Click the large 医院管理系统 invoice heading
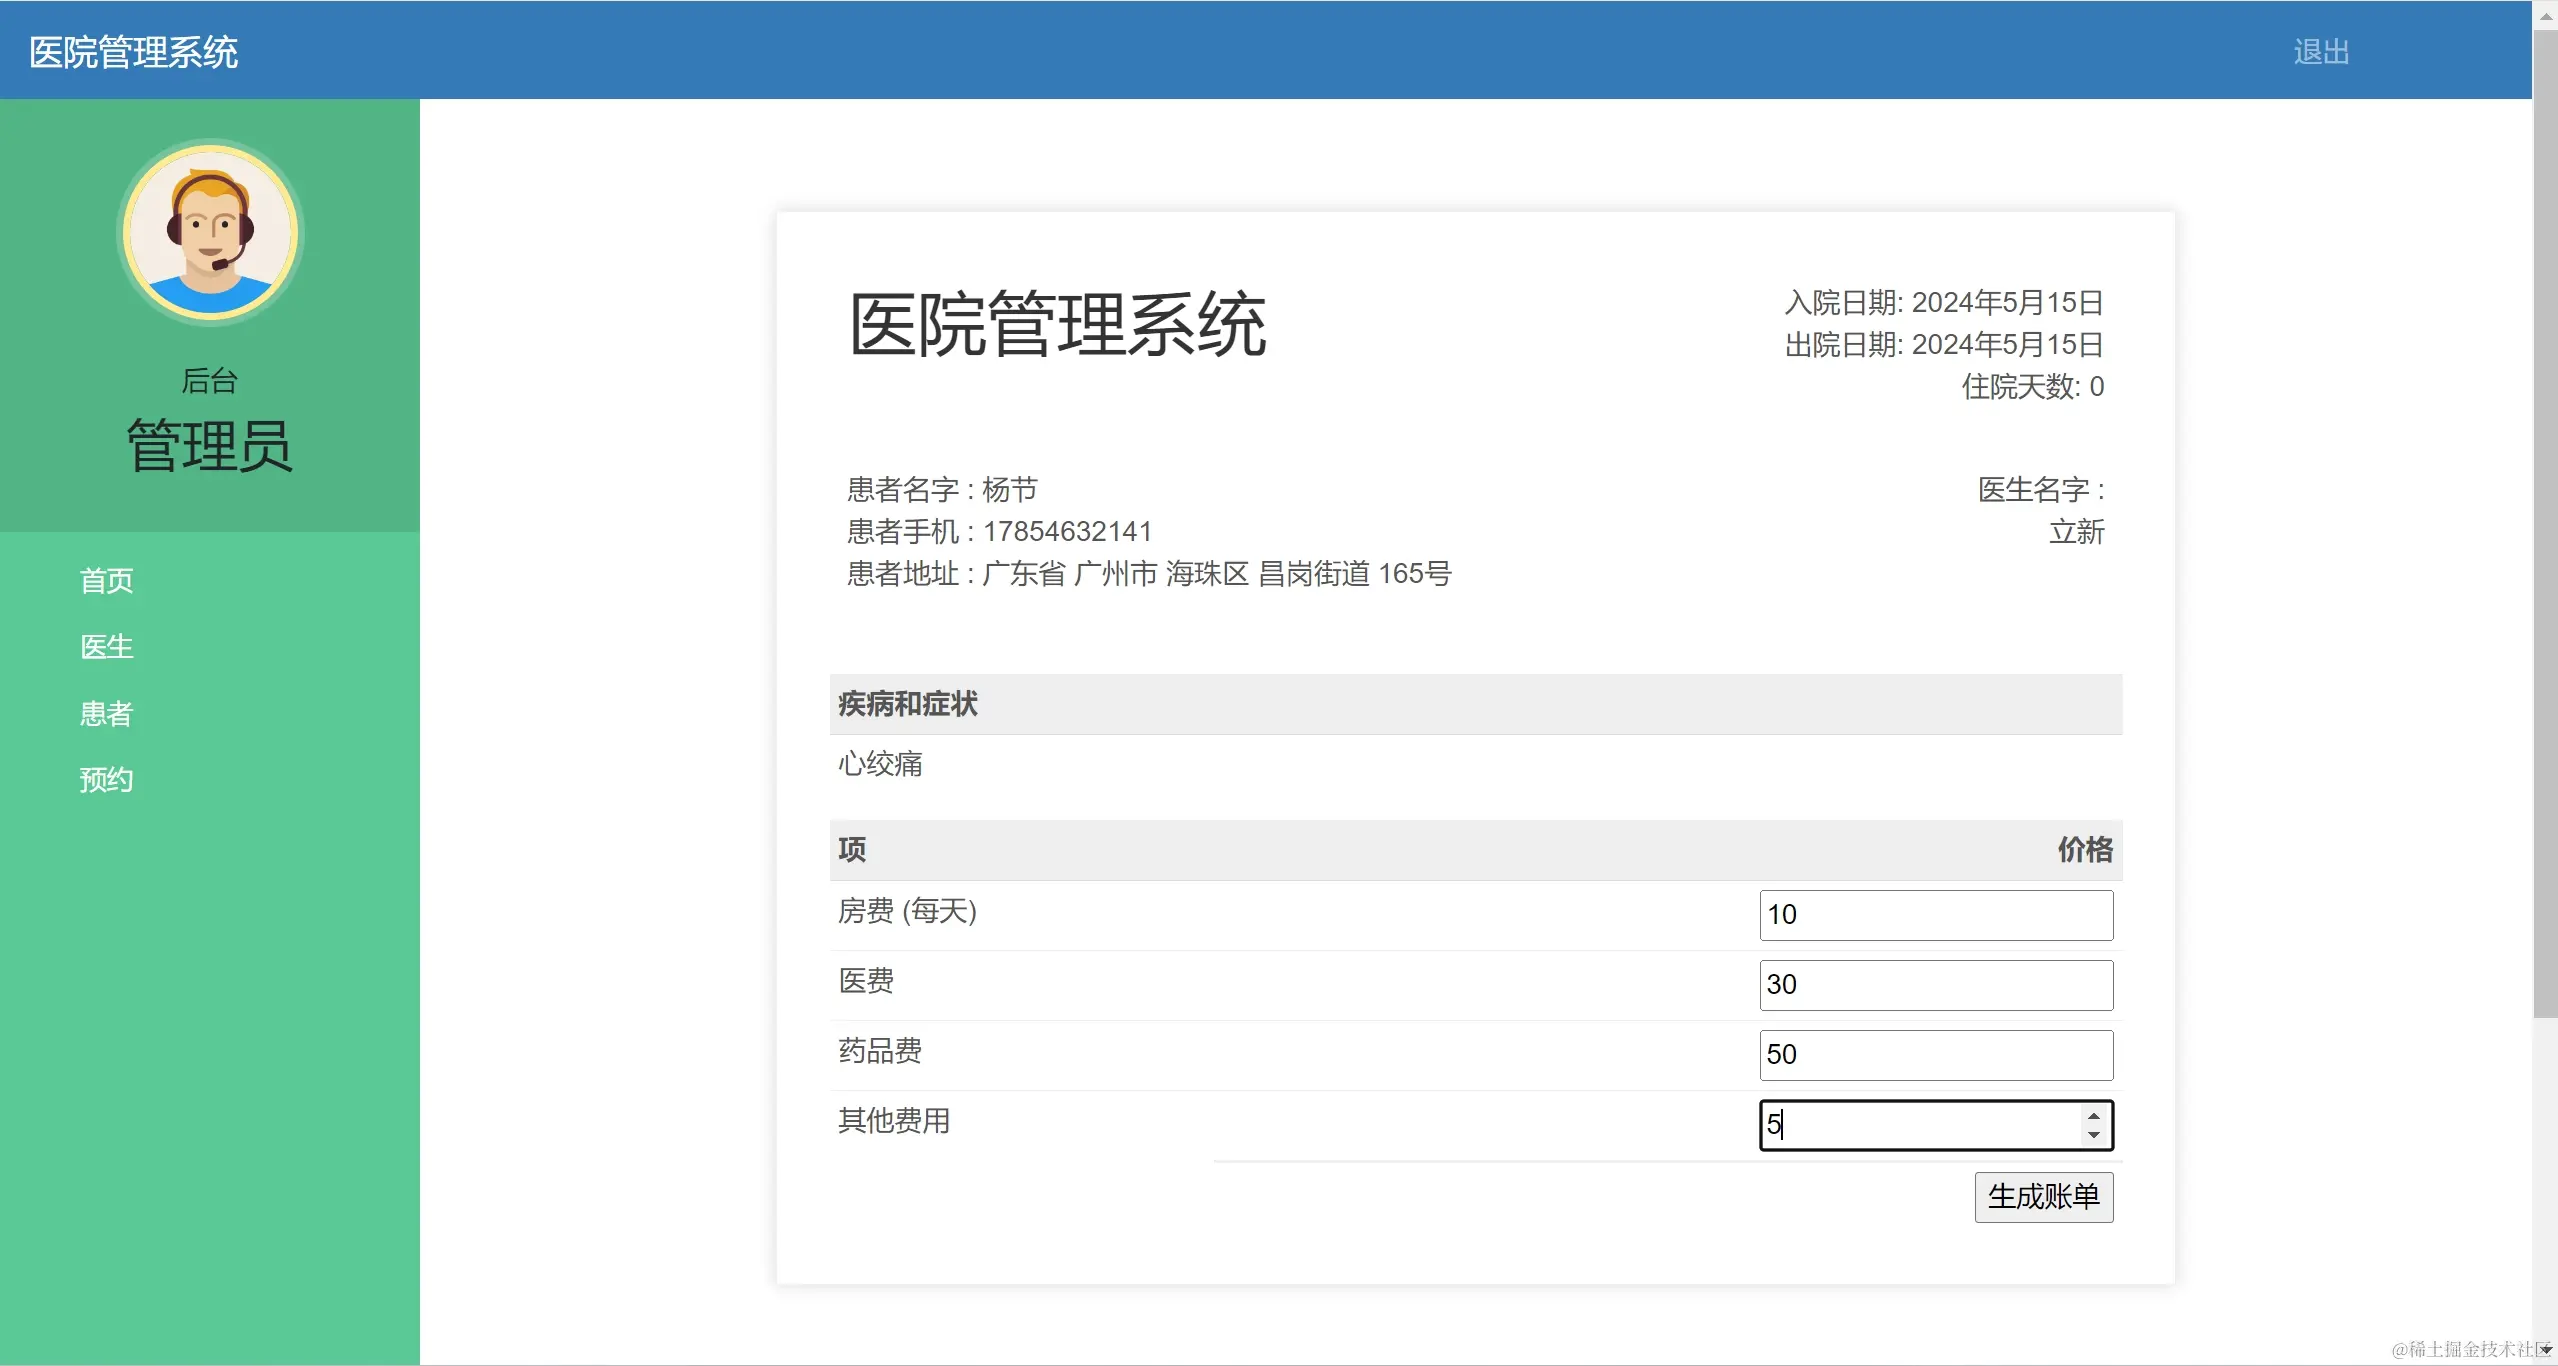Image resolution: width=2558 pixels, height=1366 pixels. pos(1058,324)
